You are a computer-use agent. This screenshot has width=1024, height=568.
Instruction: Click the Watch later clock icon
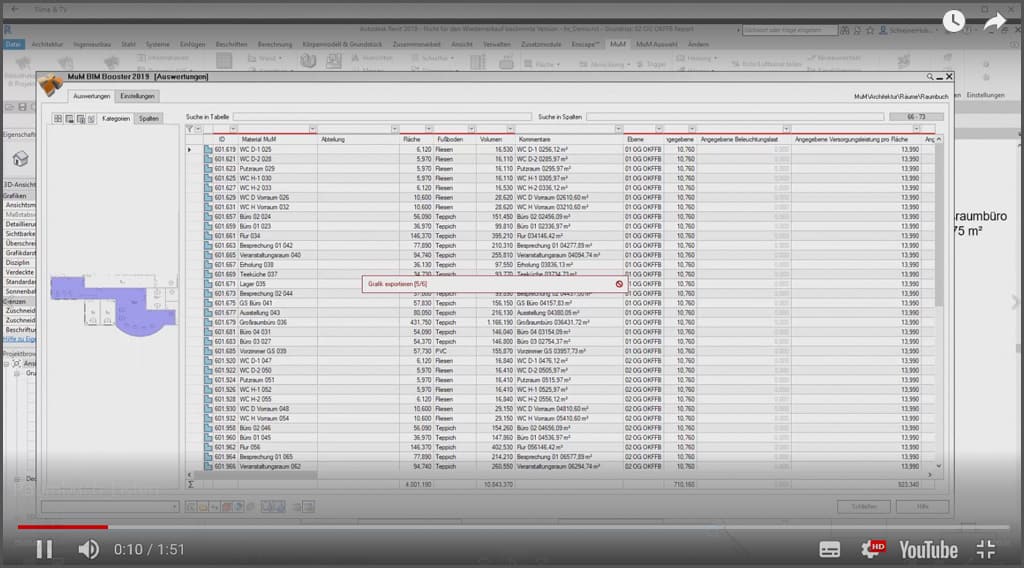(x=953, y=20)
